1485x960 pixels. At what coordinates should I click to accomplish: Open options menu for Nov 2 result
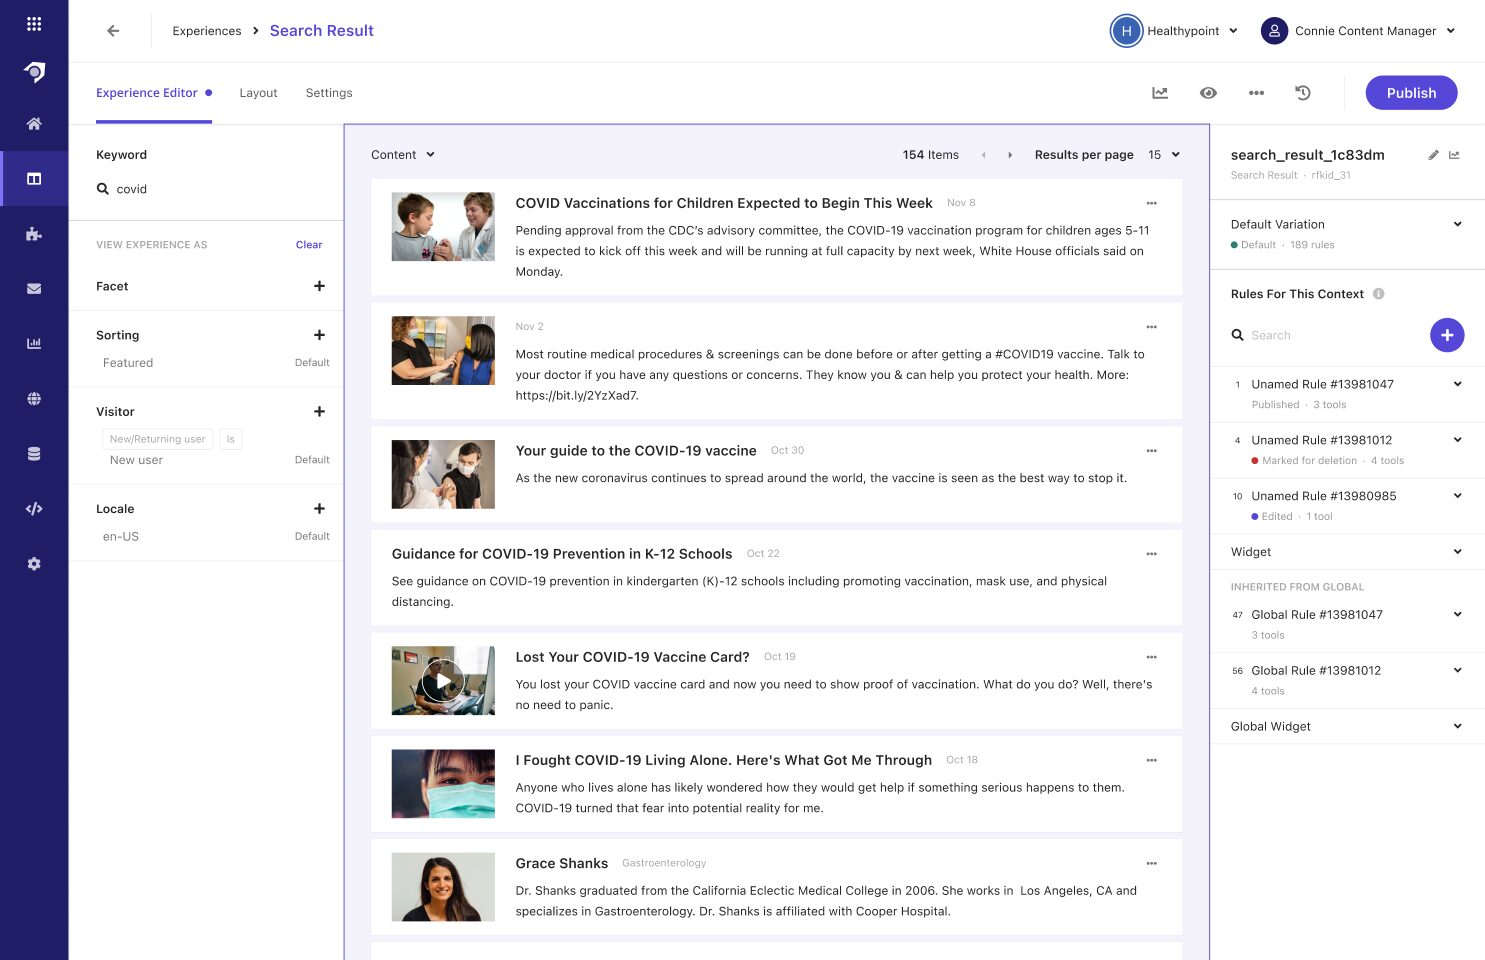tap(1151, 327)
